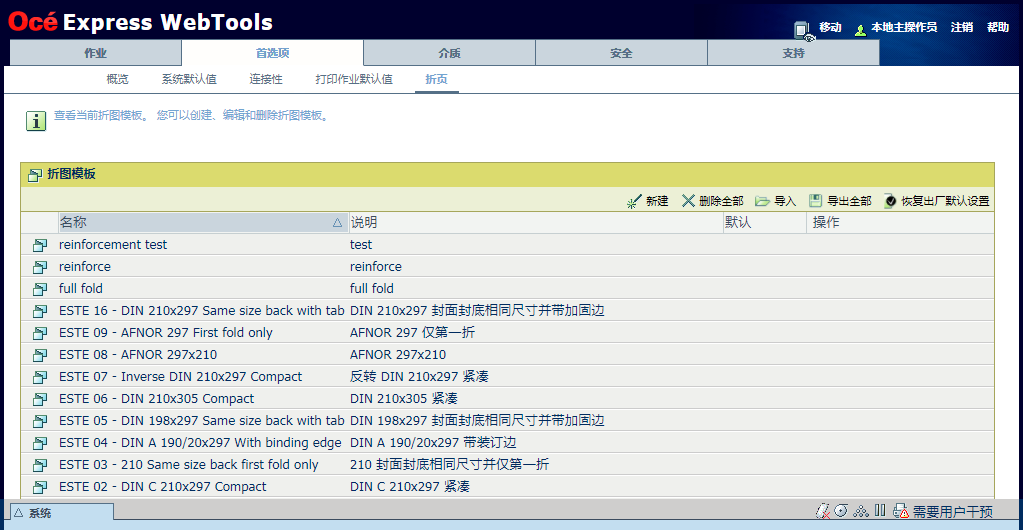Select 'ESTE 04 - DIN A 190/20x297 With binding edge'

coord(200,443)
